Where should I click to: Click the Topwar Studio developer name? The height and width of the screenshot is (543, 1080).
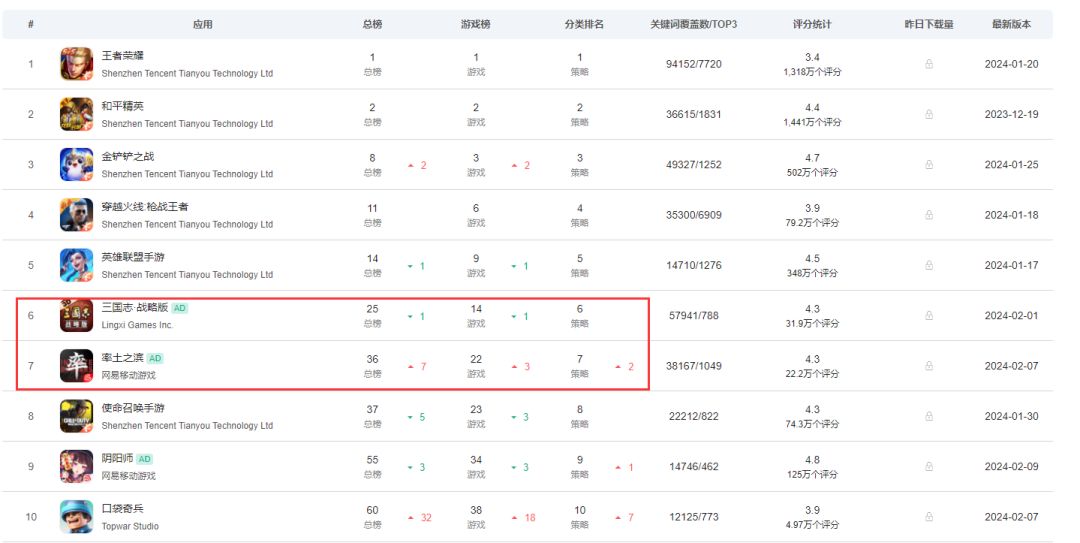click(x=130, y=526)
